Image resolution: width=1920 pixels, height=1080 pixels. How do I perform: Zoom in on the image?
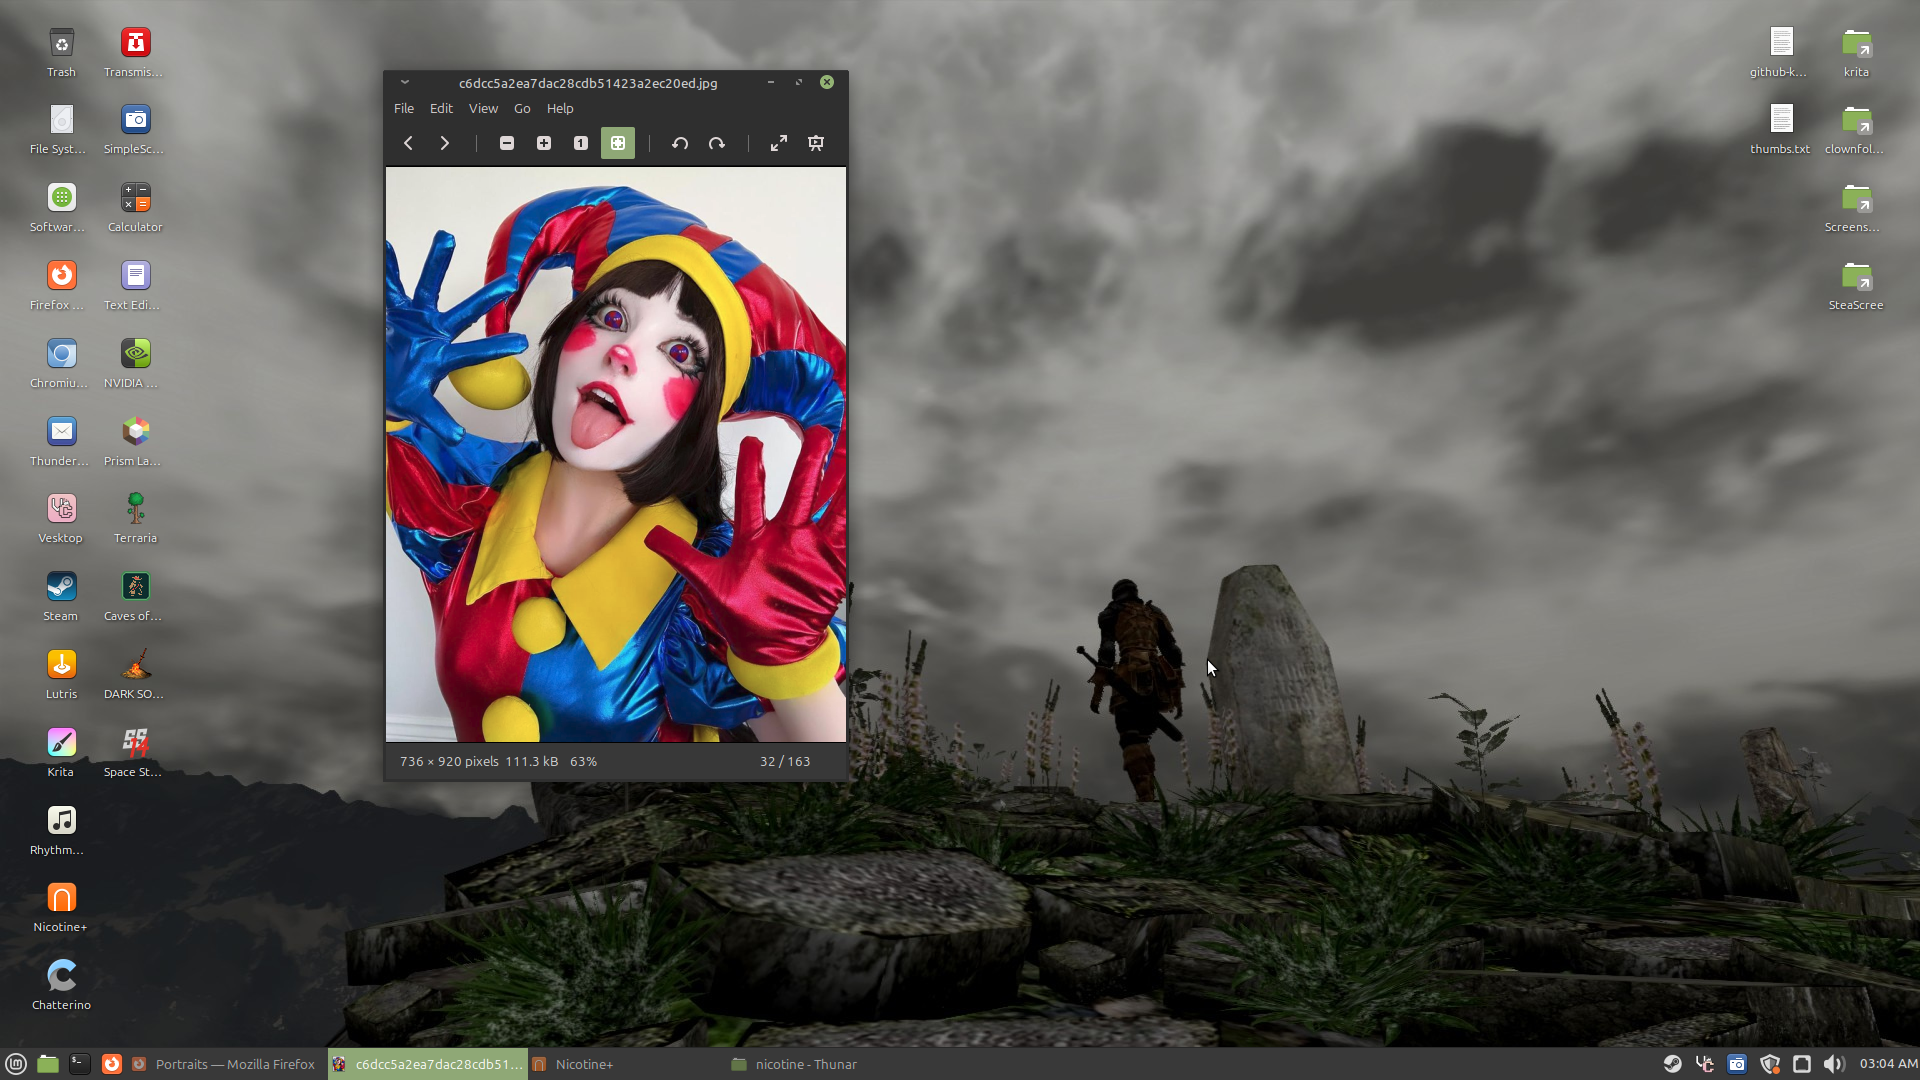pos(544,143)
